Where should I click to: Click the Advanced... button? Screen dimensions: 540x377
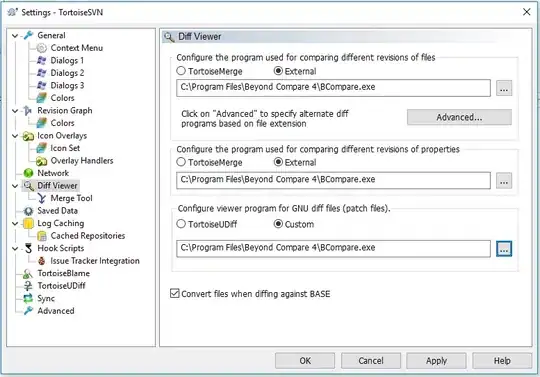459,117
